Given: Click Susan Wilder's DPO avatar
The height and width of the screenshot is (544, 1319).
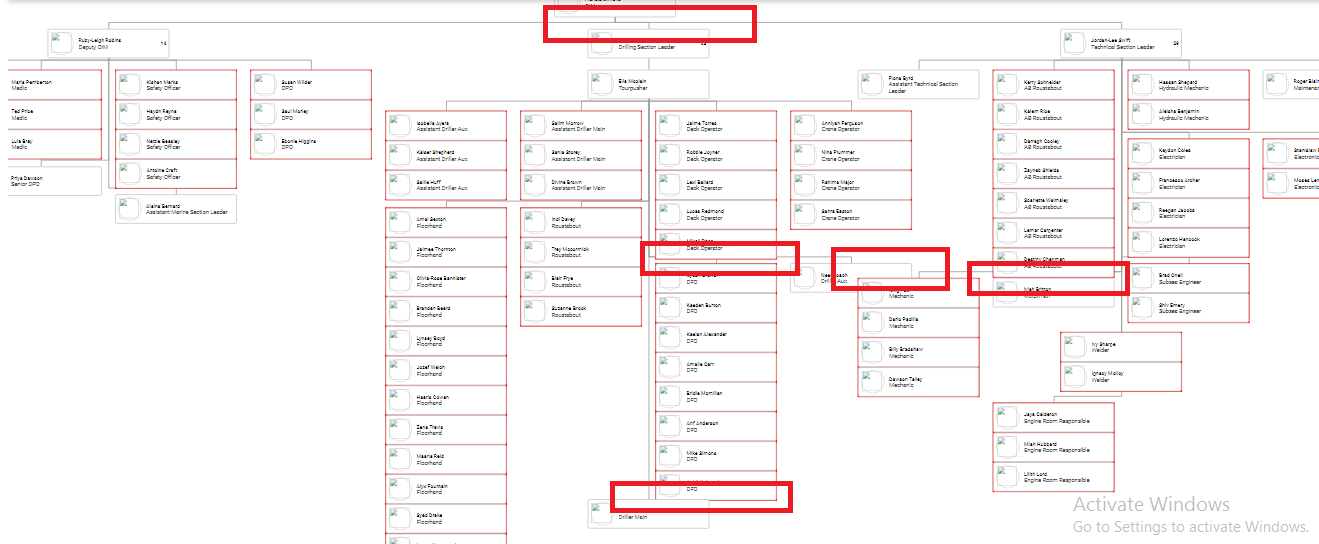Looking at the screenshot, I should (265, 84).
